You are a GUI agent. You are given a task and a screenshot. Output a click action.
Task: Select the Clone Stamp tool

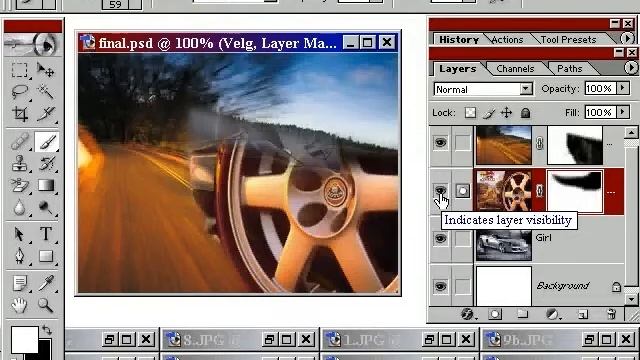(x=19, y=164)
